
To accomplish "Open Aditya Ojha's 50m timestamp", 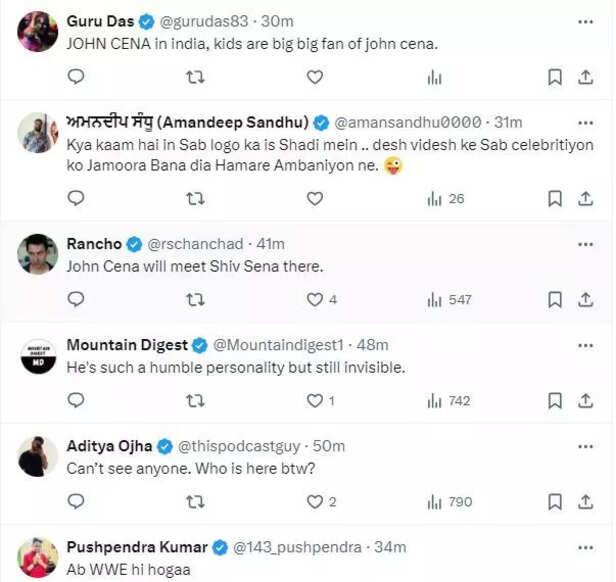I will click(x=329, y=446).
